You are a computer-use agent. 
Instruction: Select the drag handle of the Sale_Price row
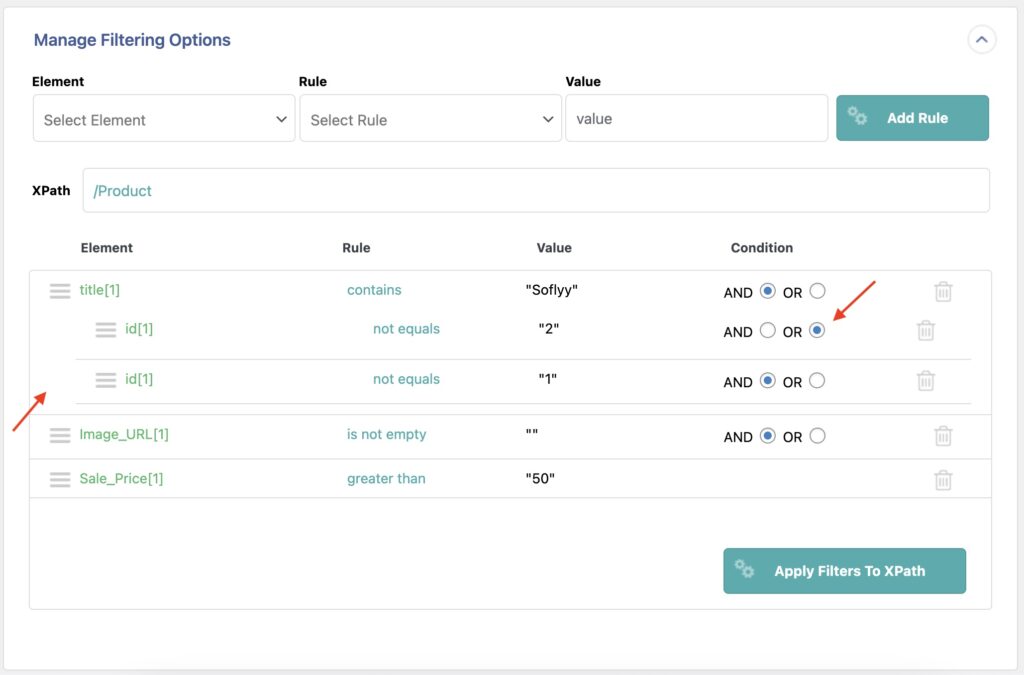tap(60, 479)
